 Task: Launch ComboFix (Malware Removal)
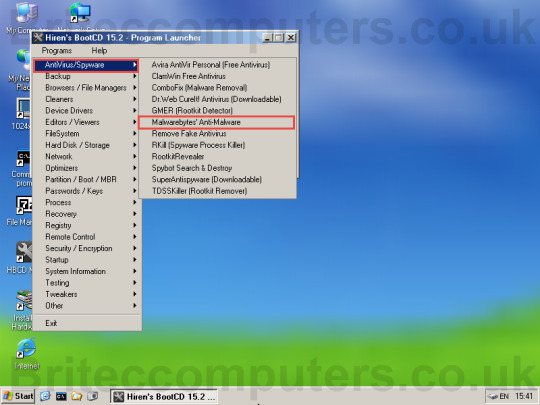pos(217,88)
